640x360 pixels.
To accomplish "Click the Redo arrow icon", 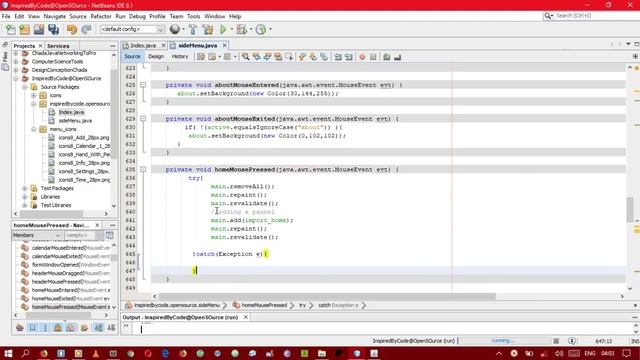I will (x=86, y=29).
